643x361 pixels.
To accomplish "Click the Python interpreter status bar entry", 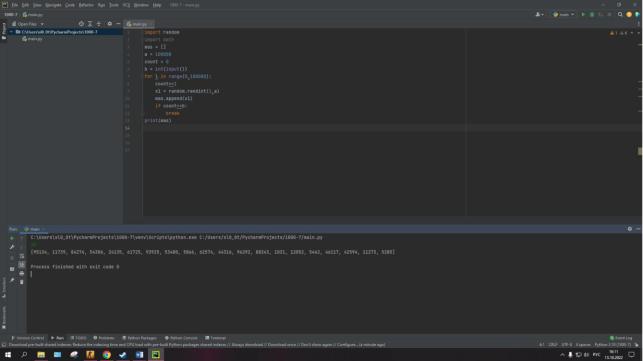I will 613,345.
